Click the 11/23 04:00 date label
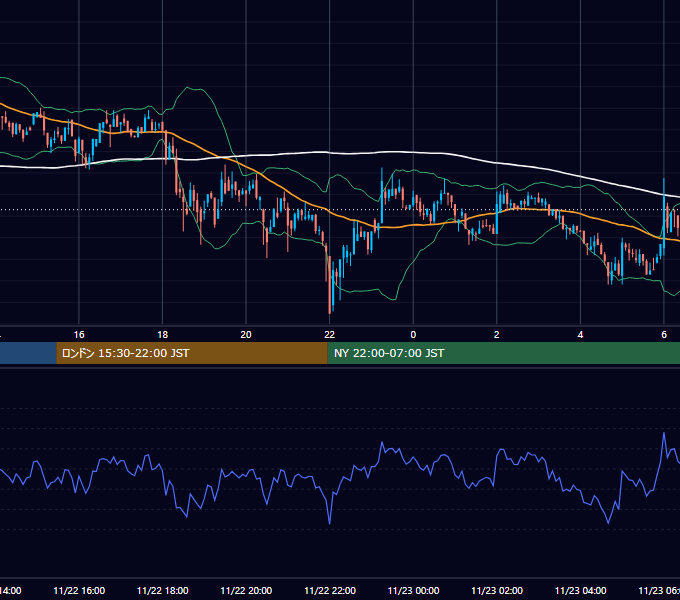Screen dimensions: 680x600 pos(581,591)
